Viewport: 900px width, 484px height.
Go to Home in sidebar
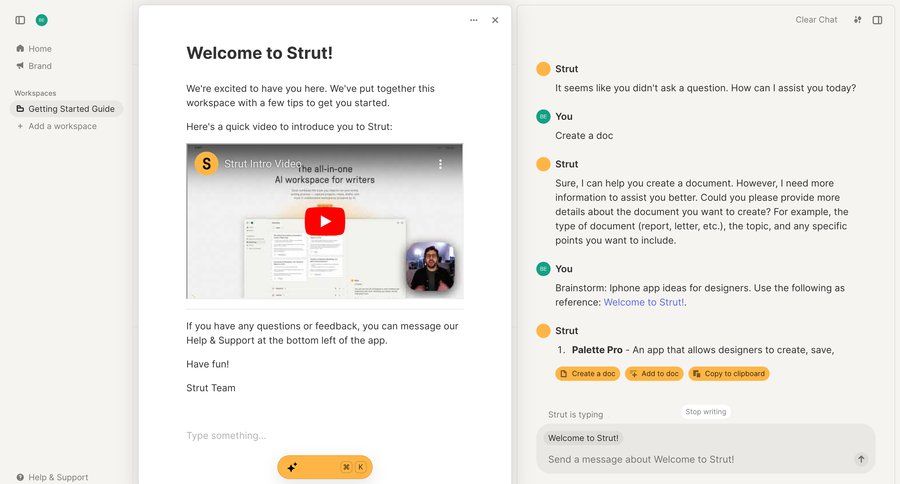tap(34, 49)
